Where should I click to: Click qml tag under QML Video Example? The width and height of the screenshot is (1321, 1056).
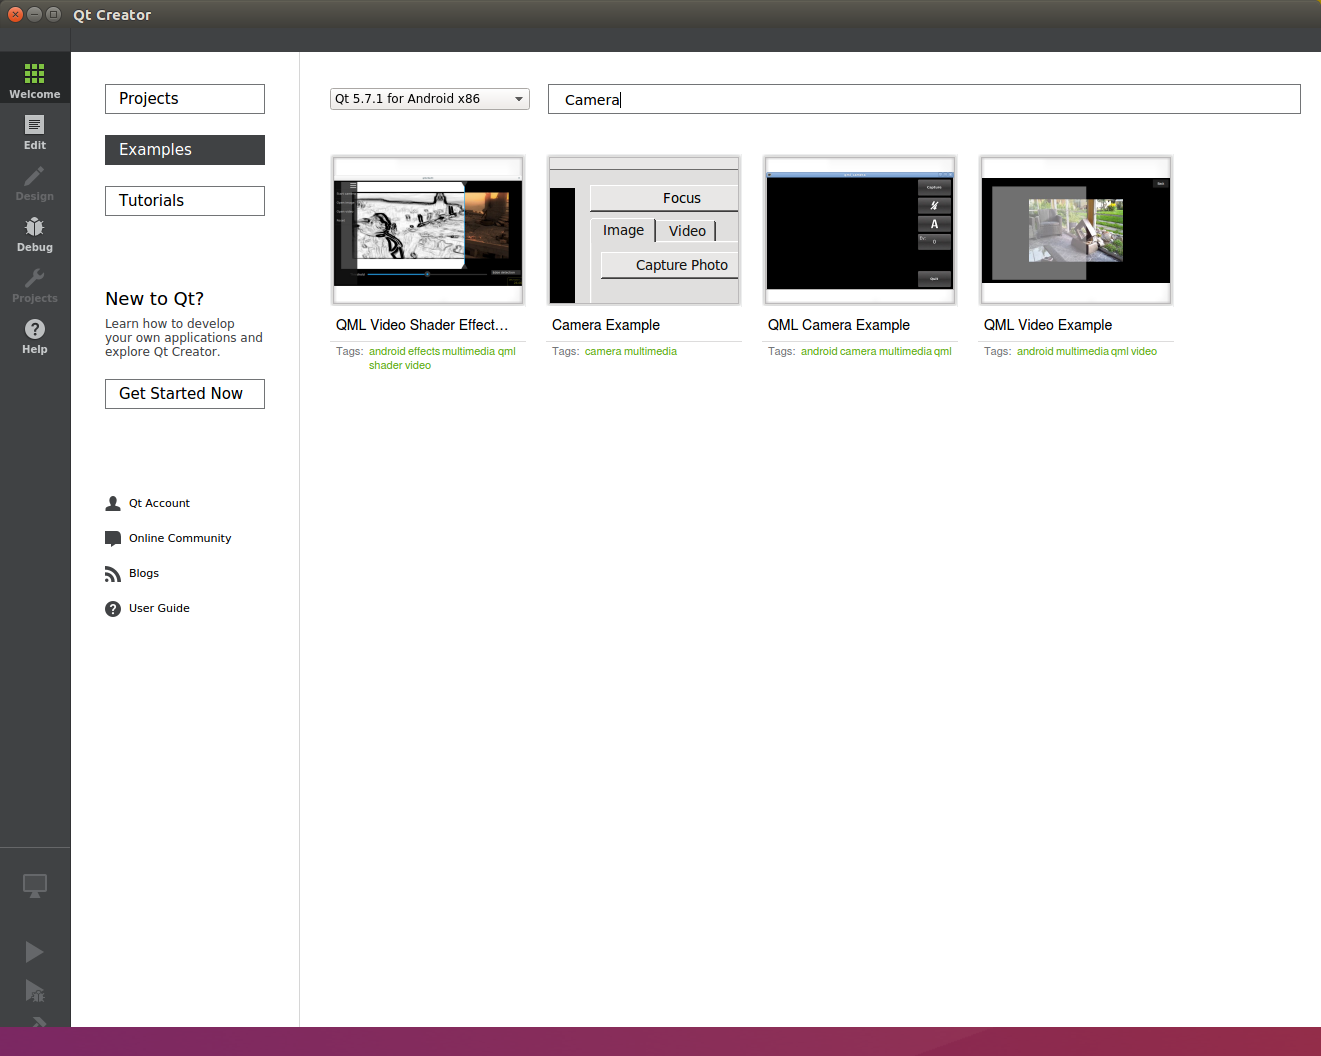(1120, 351)
